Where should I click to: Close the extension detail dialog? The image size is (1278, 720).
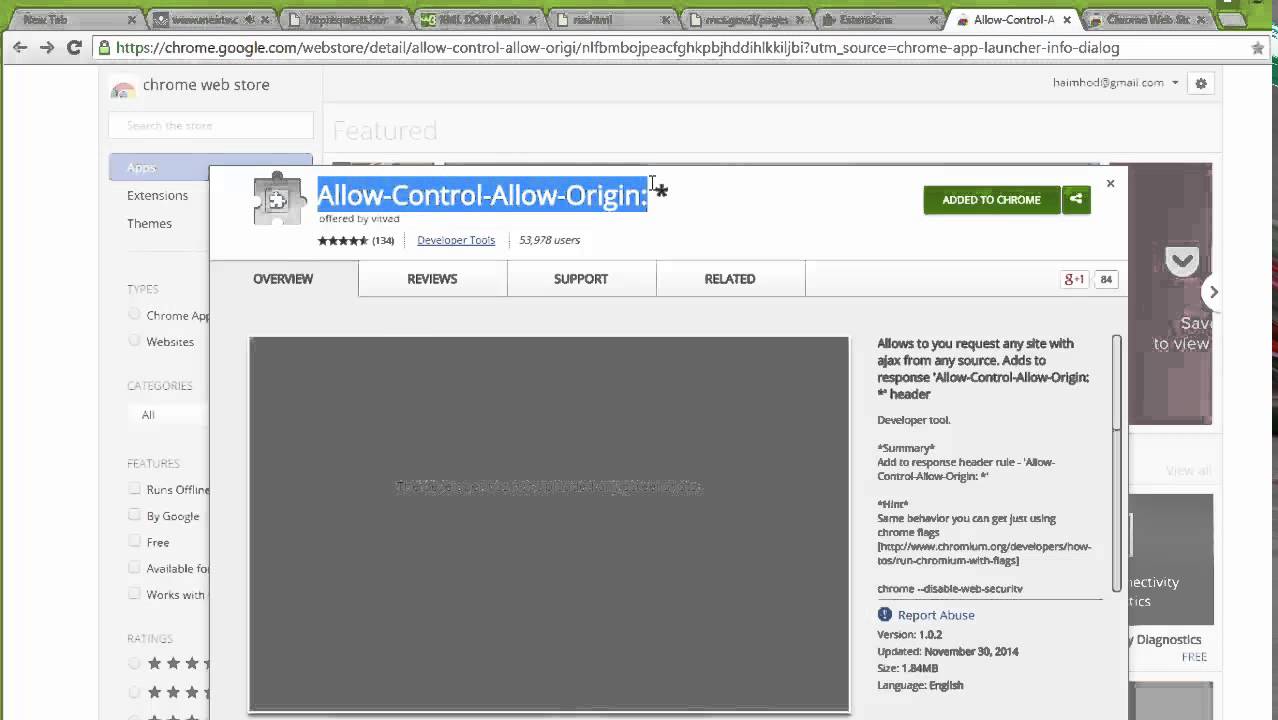[1110, 183]
